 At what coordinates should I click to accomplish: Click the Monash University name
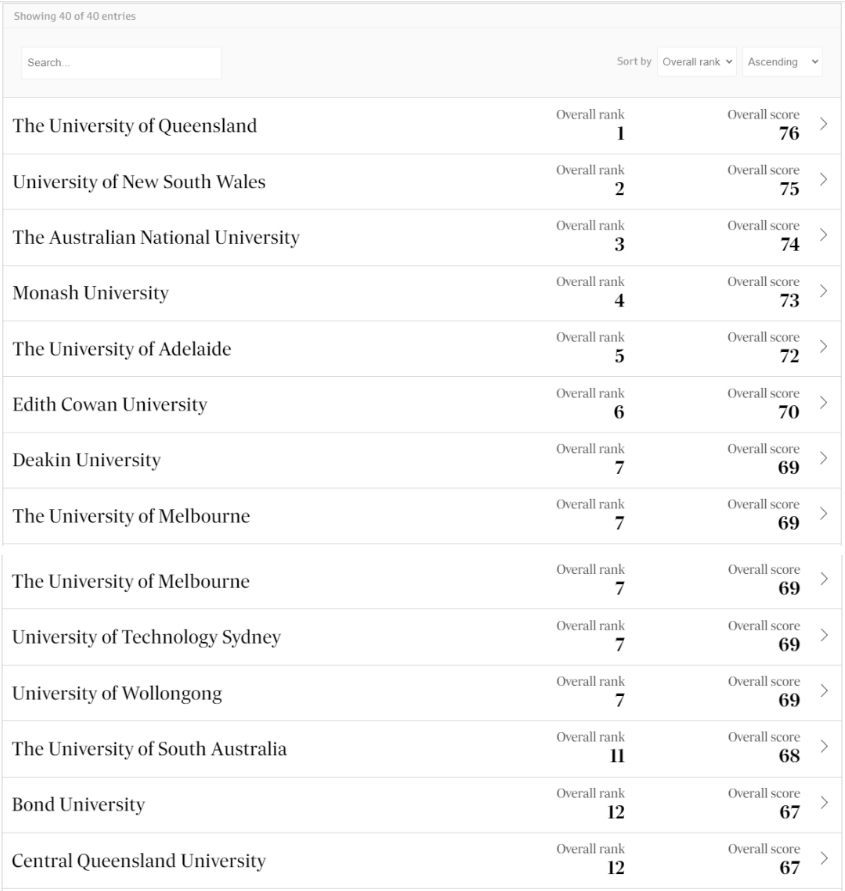[x=91, y=293]
